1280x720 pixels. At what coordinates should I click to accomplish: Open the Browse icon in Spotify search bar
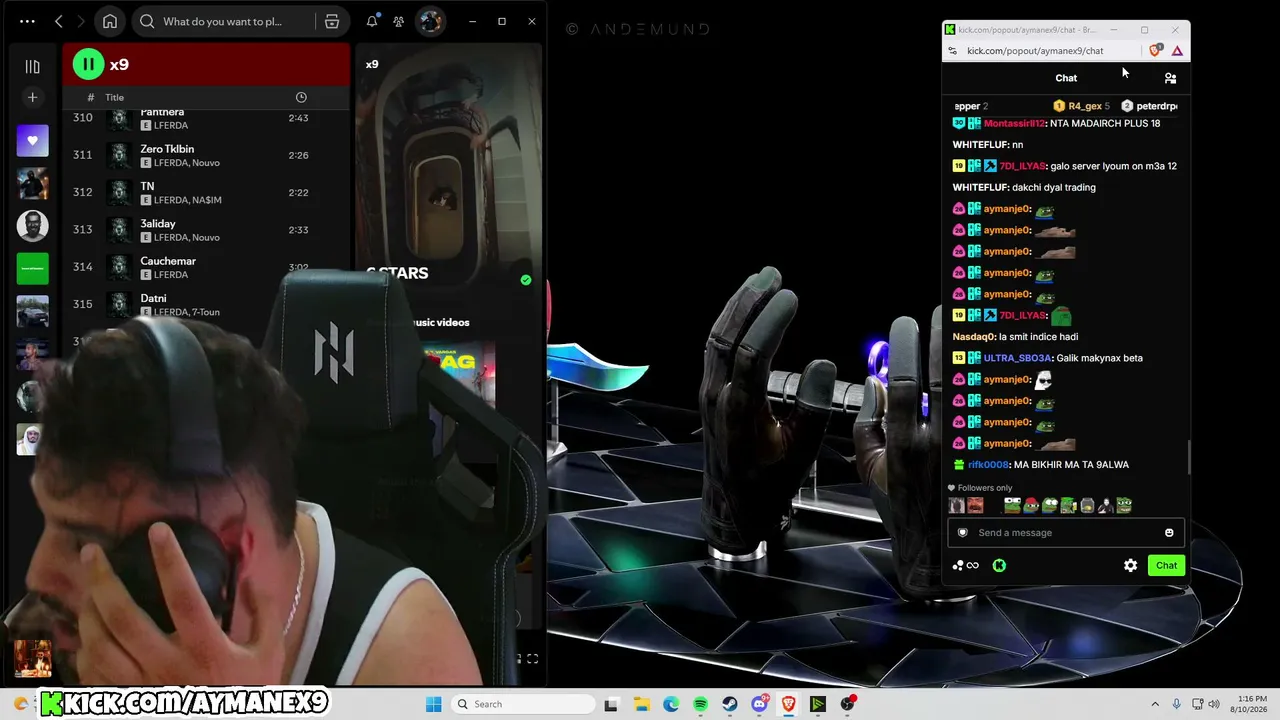click(332, 21)
